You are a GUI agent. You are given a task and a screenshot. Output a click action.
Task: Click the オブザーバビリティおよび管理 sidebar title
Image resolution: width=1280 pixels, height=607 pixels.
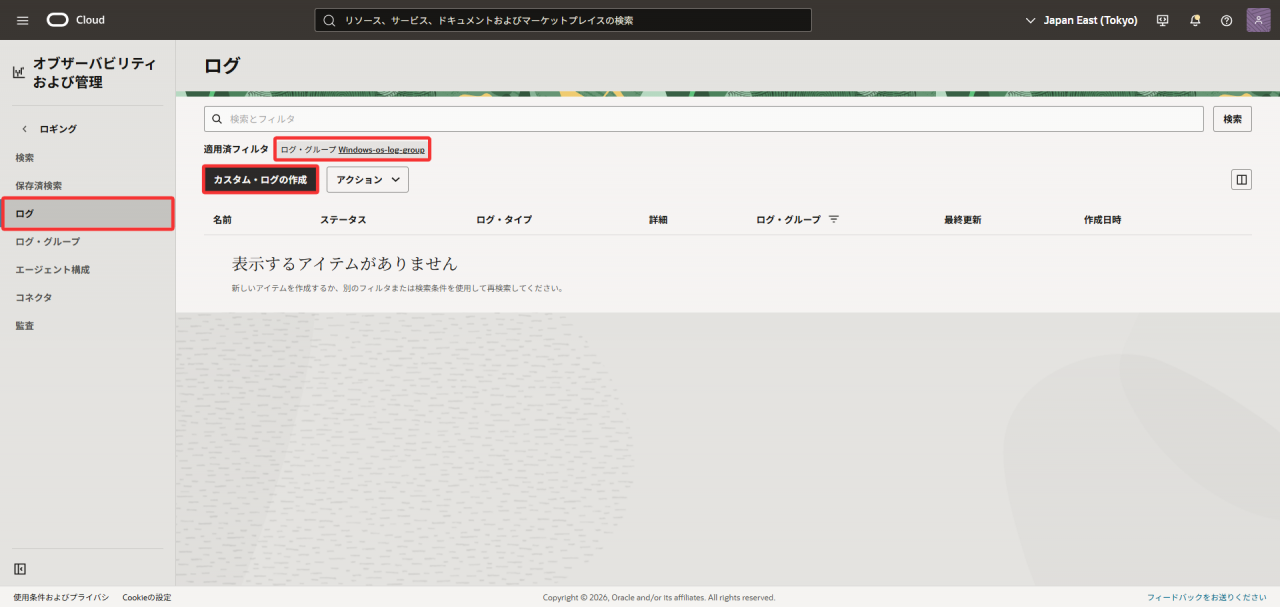coord(95,72)
